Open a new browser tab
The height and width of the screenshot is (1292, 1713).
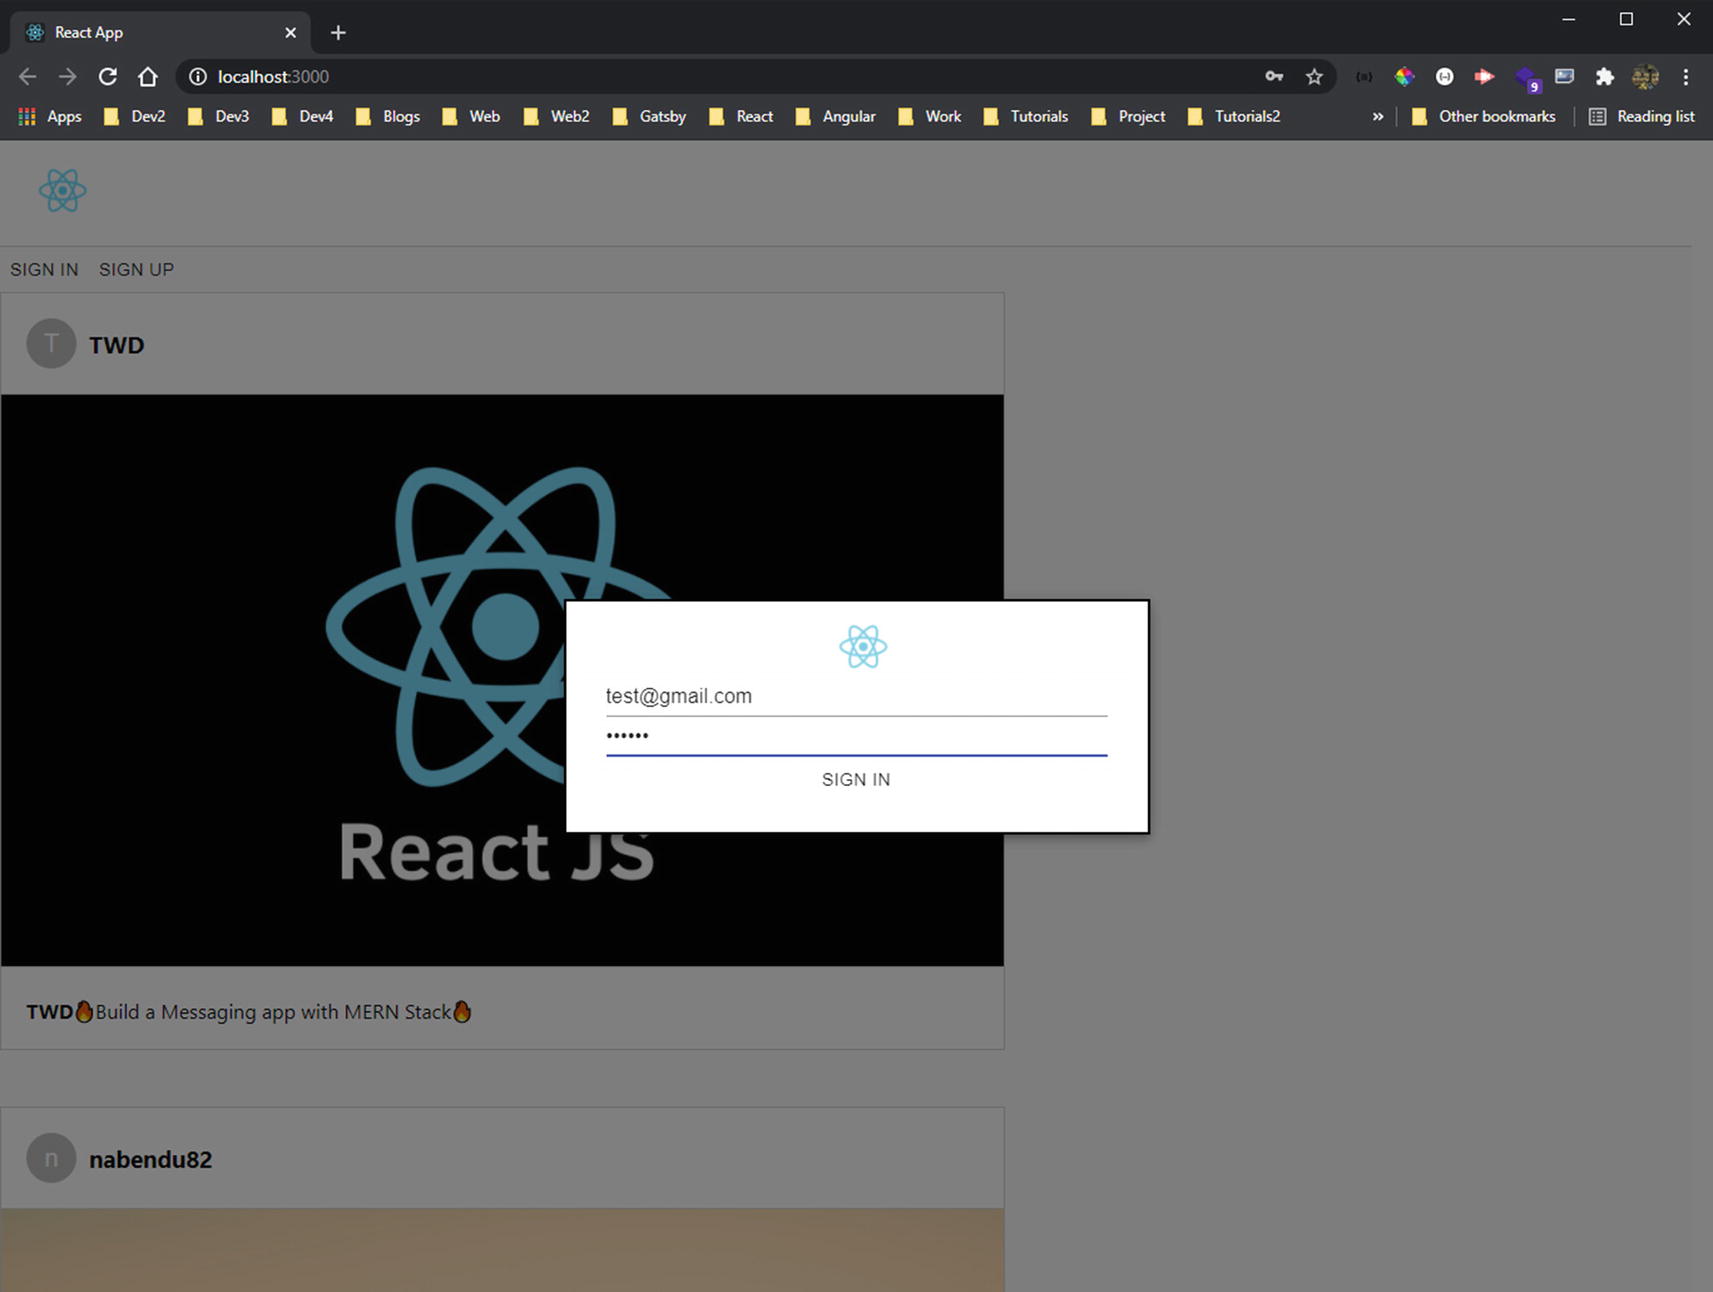(x=338, y=33)
